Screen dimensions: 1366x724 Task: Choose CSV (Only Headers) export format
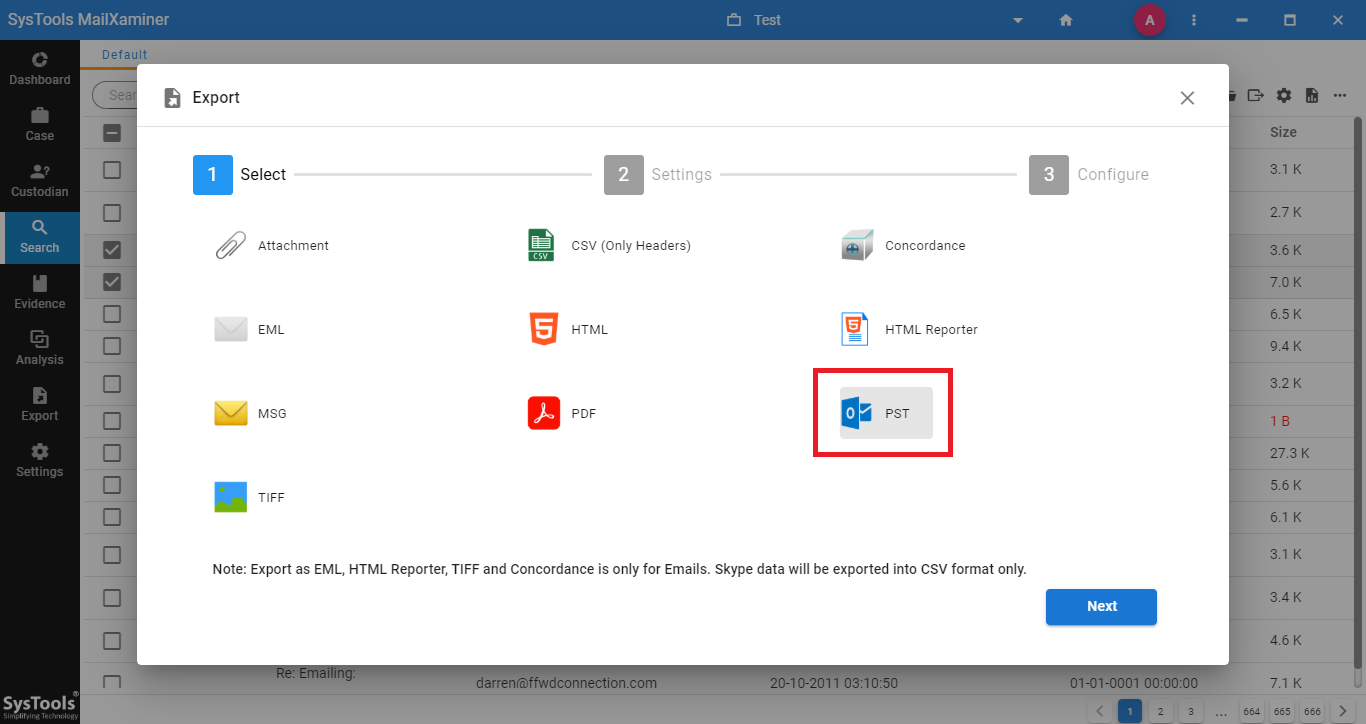pyautogui.click(x=609, y=245)
